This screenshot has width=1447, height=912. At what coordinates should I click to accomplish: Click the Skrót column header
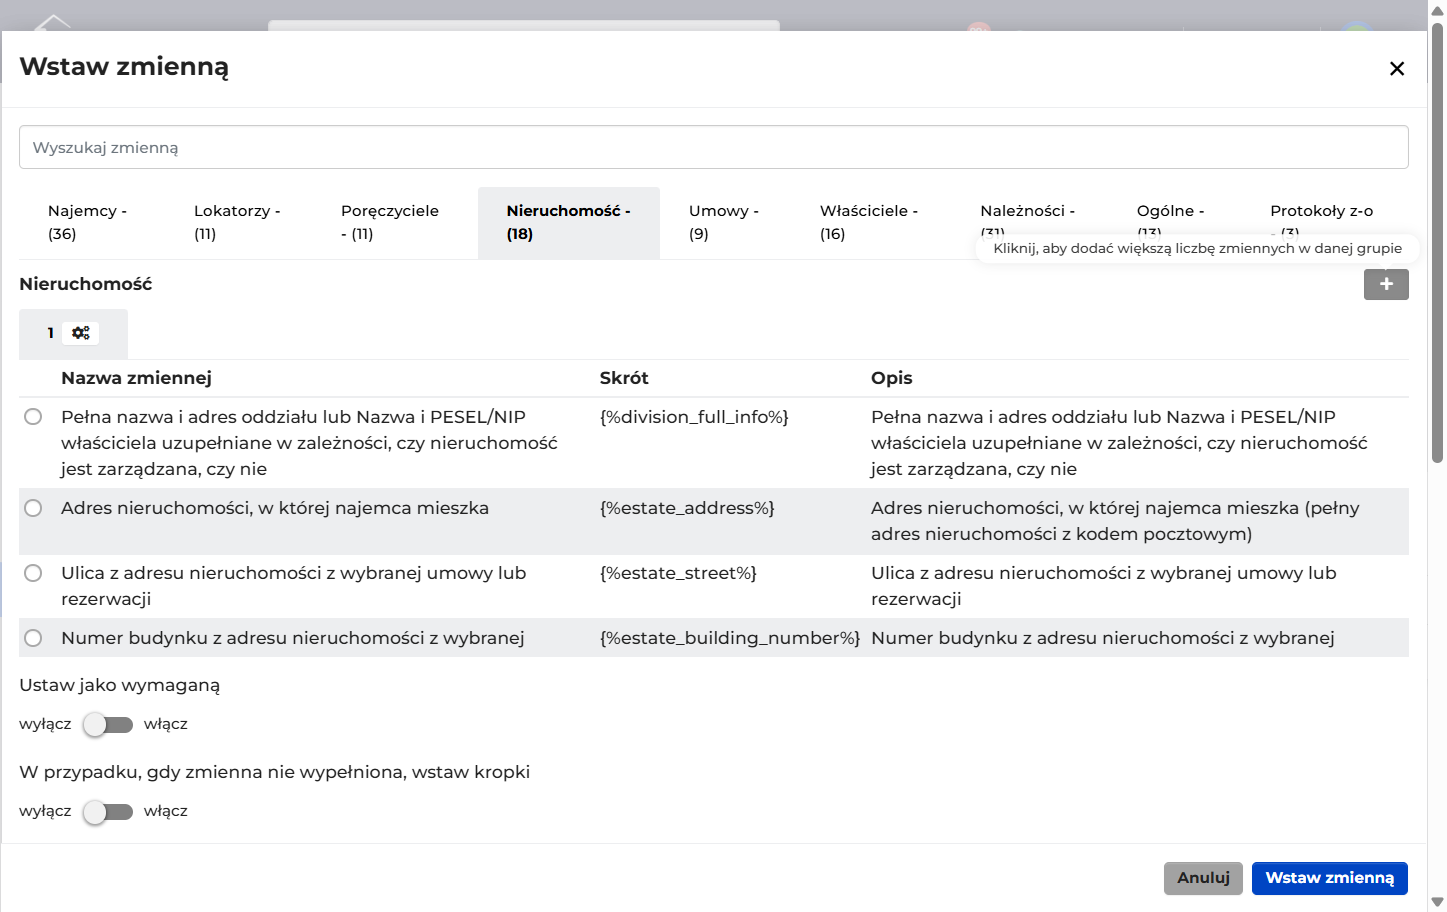pyautogui.click(x=624, y=378)
